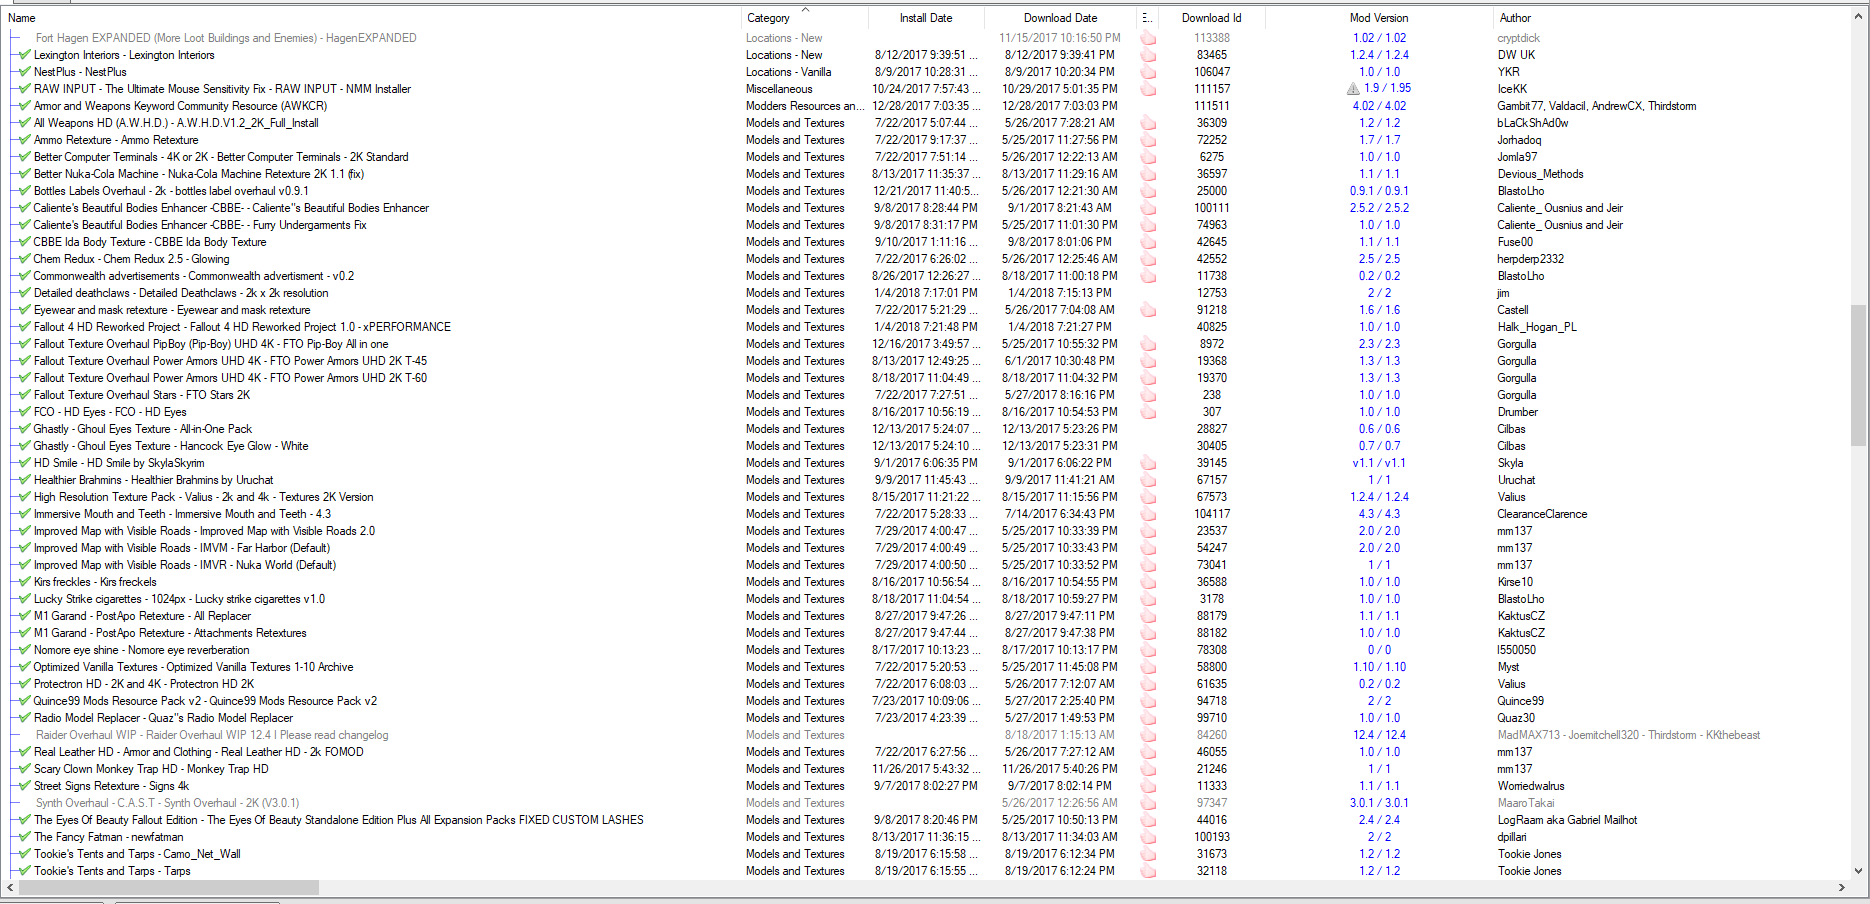Viewport: 1870px width, 904px height.
Task: Toggle the active checkmark on Armor and Weapons Keyword Community Resource
Action: pos(25,106)
